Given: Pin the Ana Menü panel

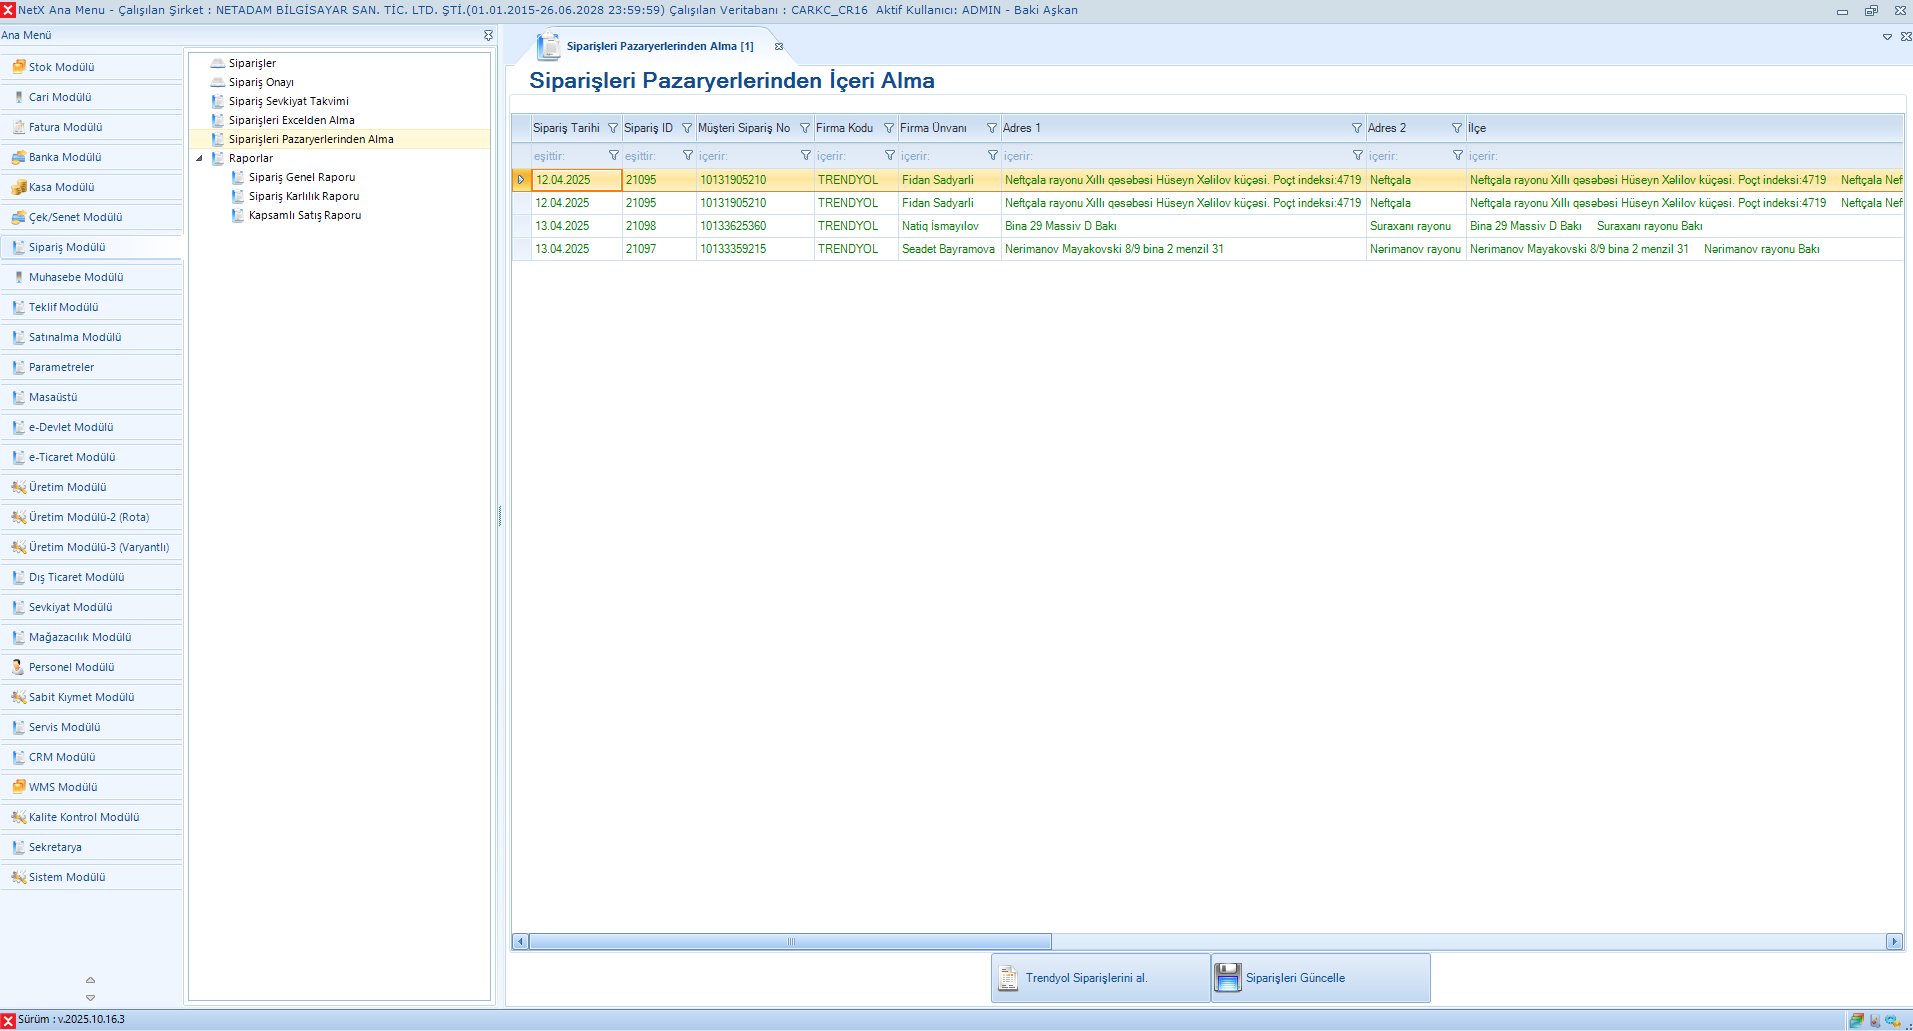Looking at the screenshot, I should click(488, 35).
